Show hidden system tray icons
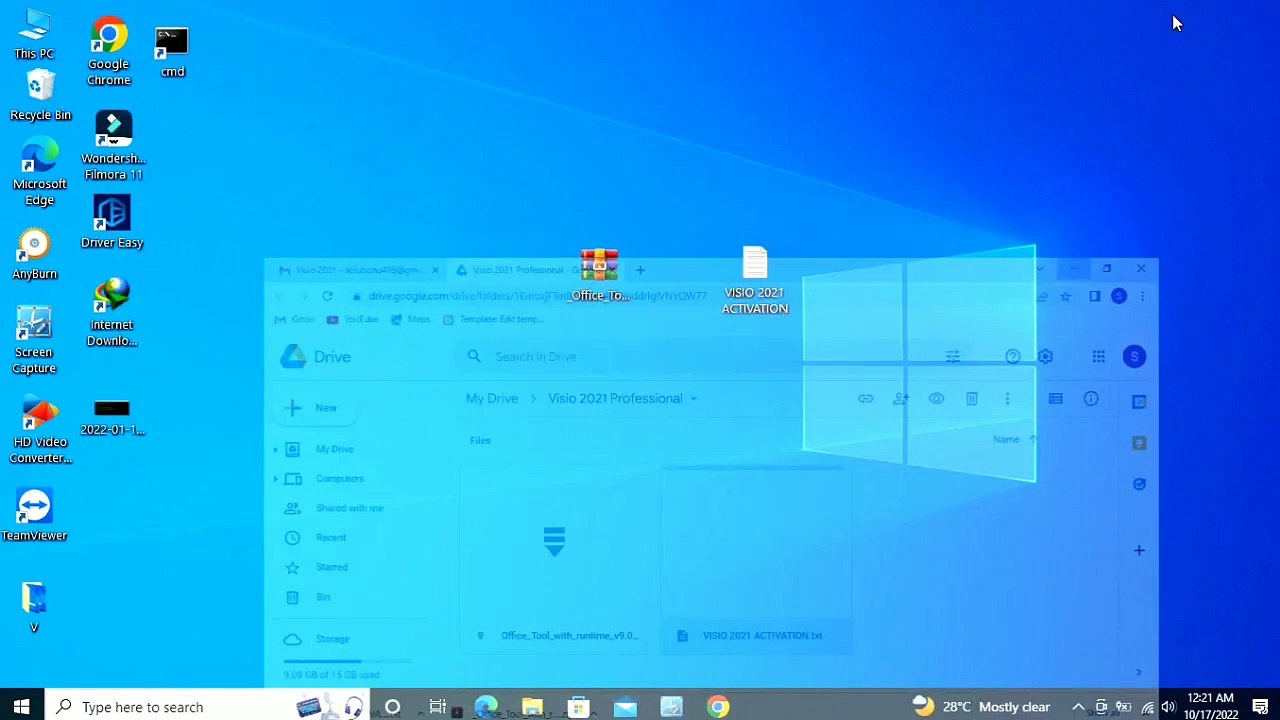1280x720 pixels. point(1078,707)
